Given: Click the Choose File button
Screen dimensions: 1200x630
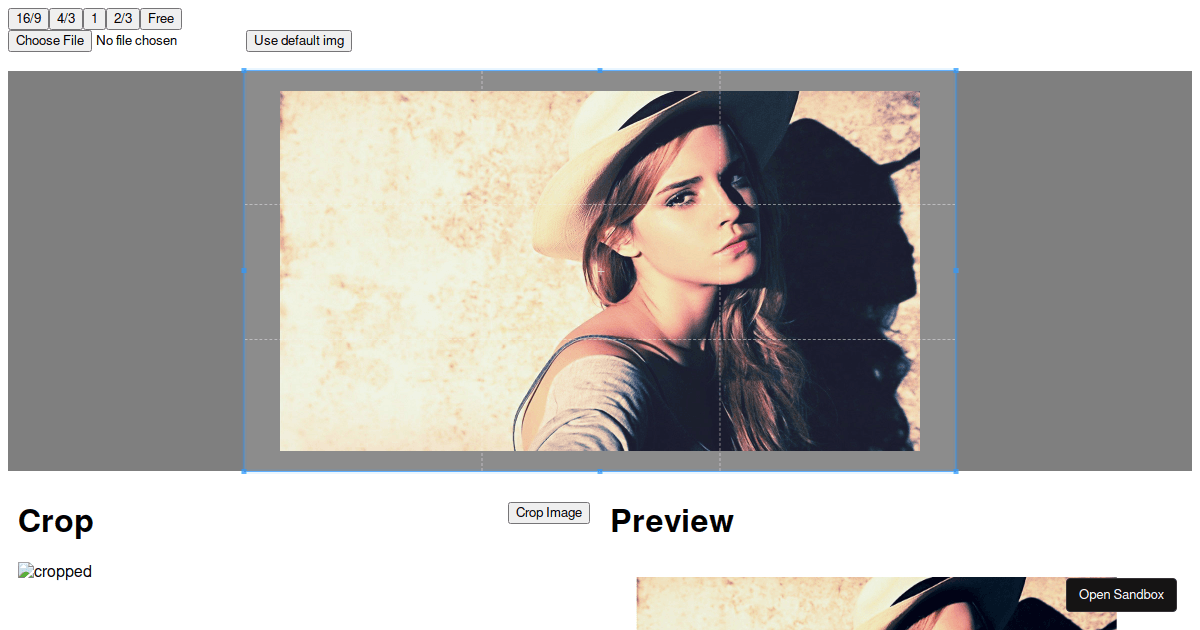Looking at the screenshot, I should (50, 41).
